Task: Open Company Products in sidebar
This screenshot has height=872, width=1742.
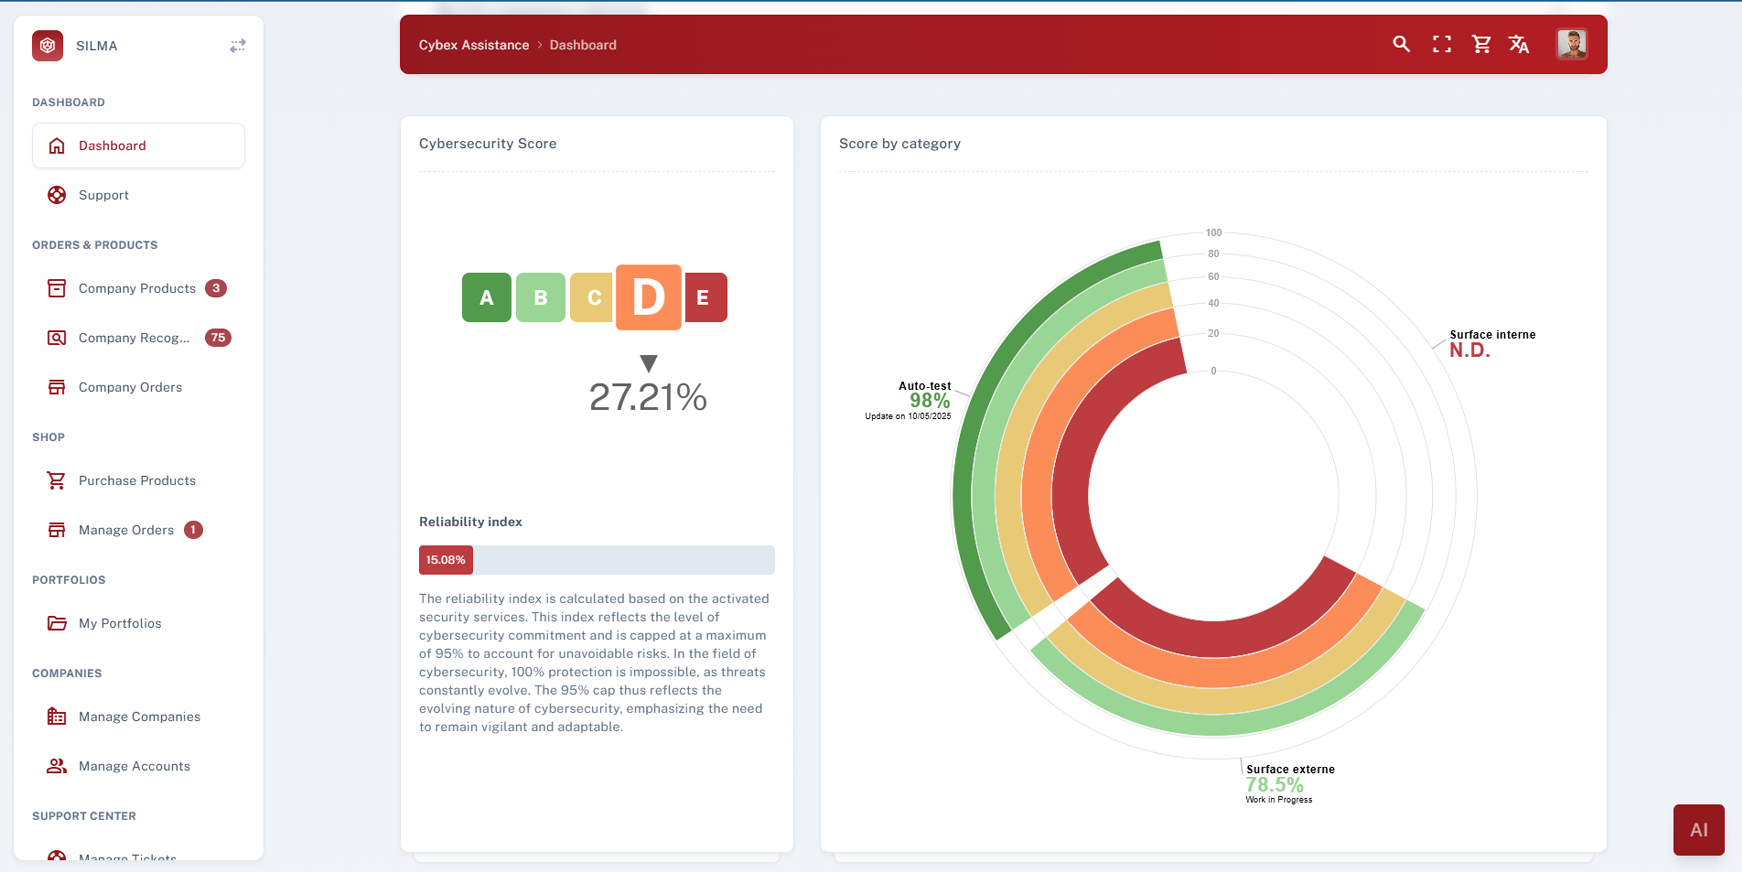Action: [x=136, y=288]
